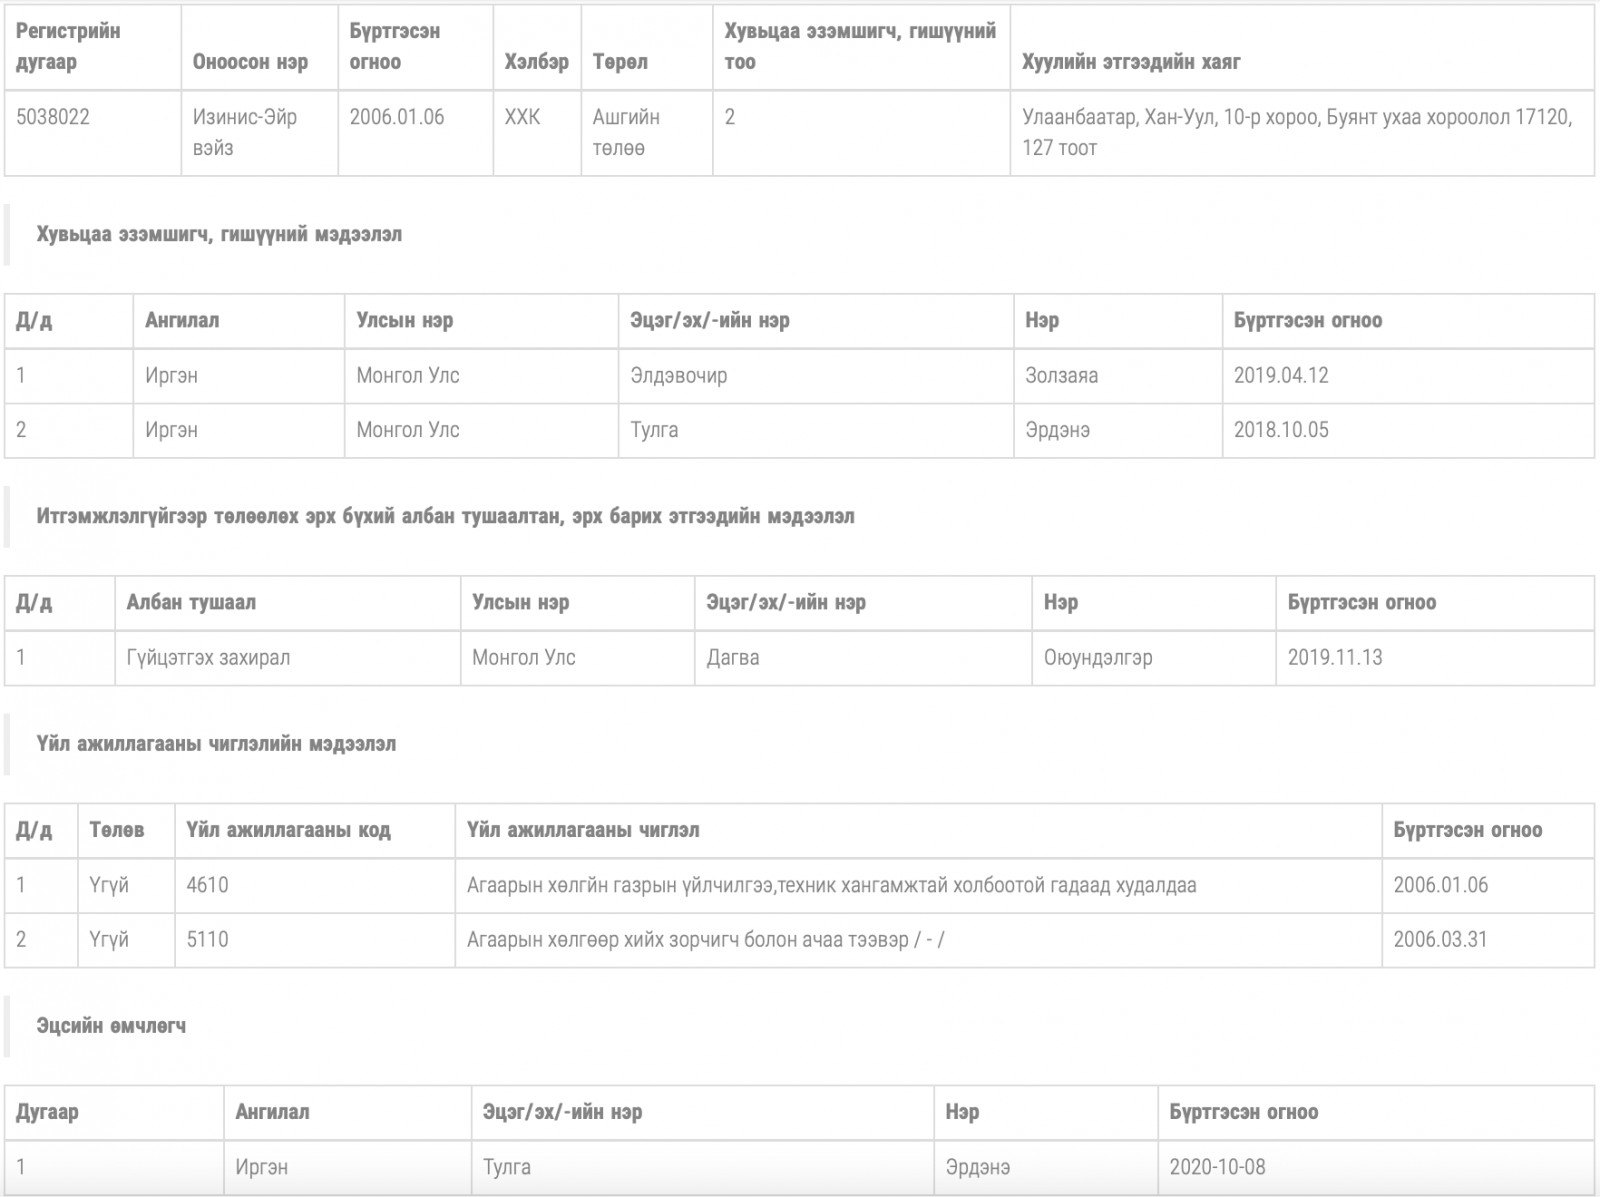The image size is (1600, 1197).
Task: Select shareholder name Золзаяа
Action: pos(1061,376)
